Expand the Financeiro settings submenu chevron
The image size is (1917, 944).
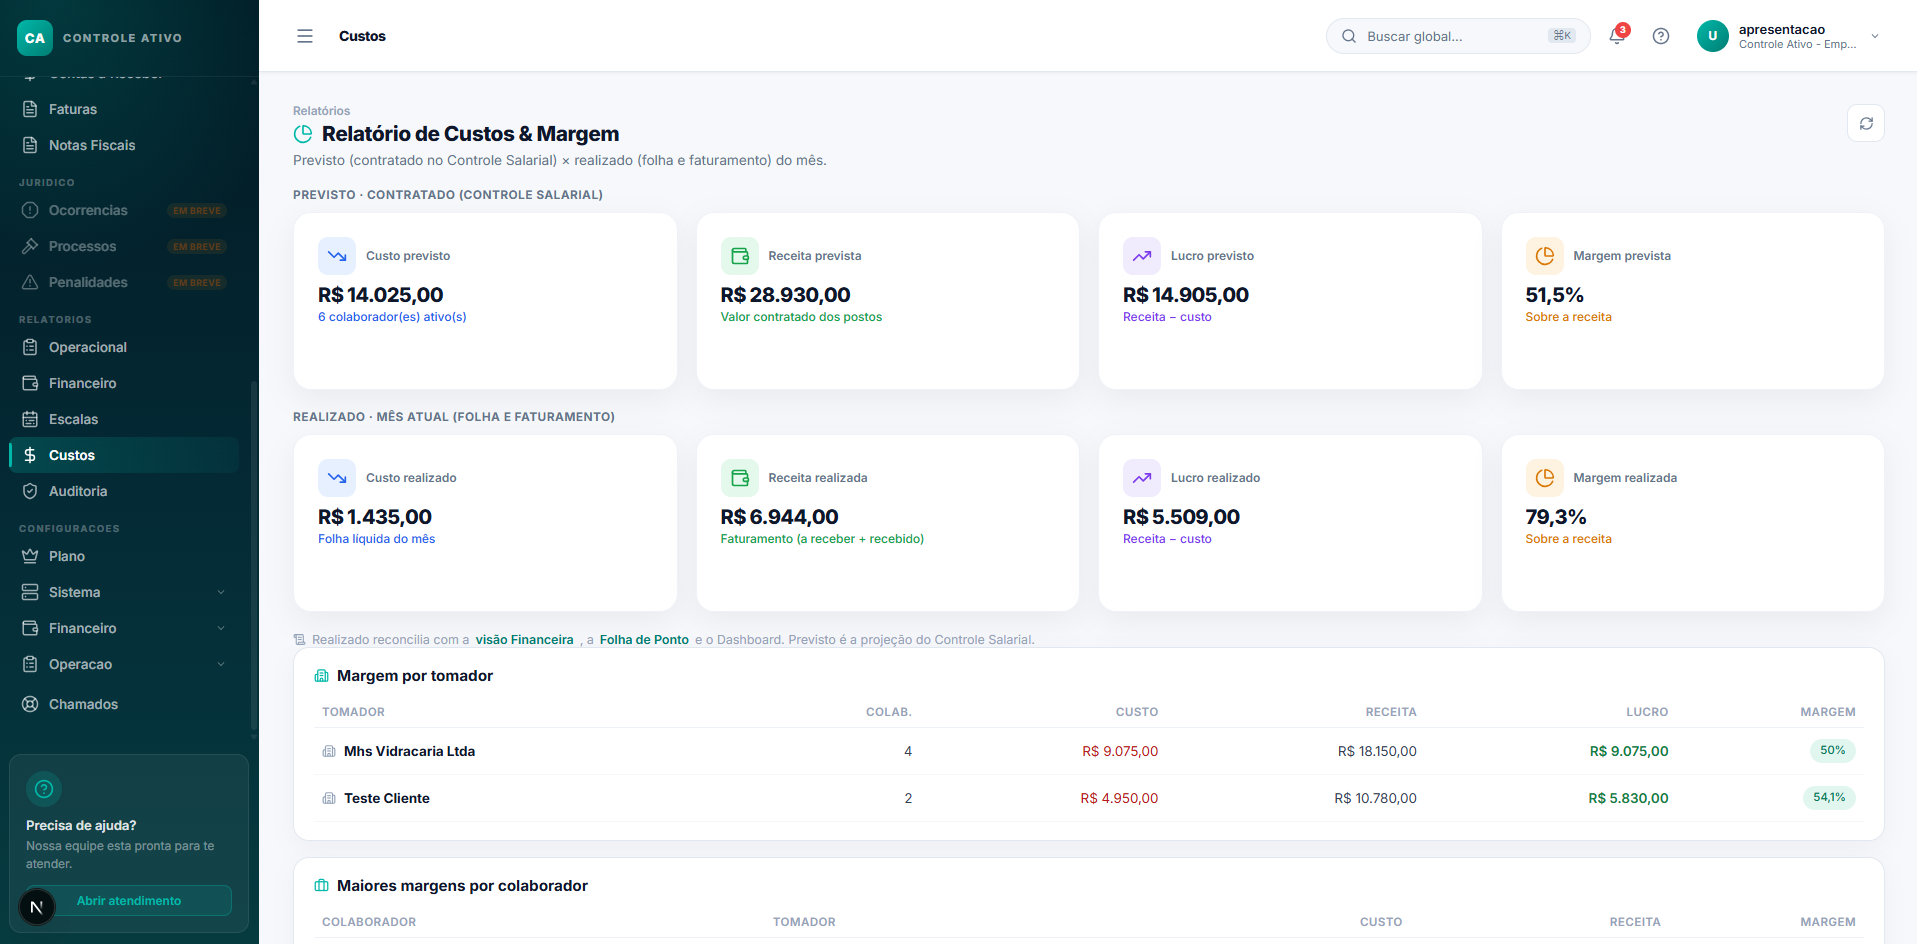(221, 628)
